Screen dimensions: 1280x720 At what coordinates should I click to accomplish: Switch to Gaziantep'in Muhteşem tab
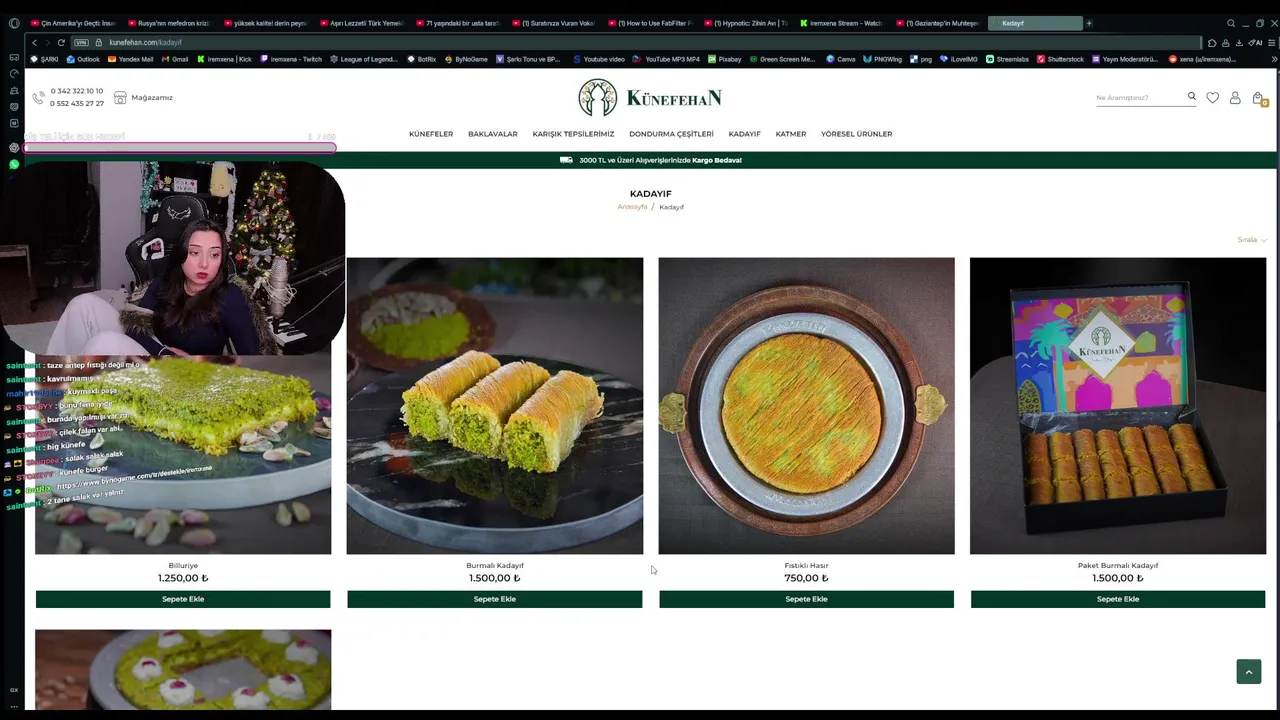(x=937, y=23)
